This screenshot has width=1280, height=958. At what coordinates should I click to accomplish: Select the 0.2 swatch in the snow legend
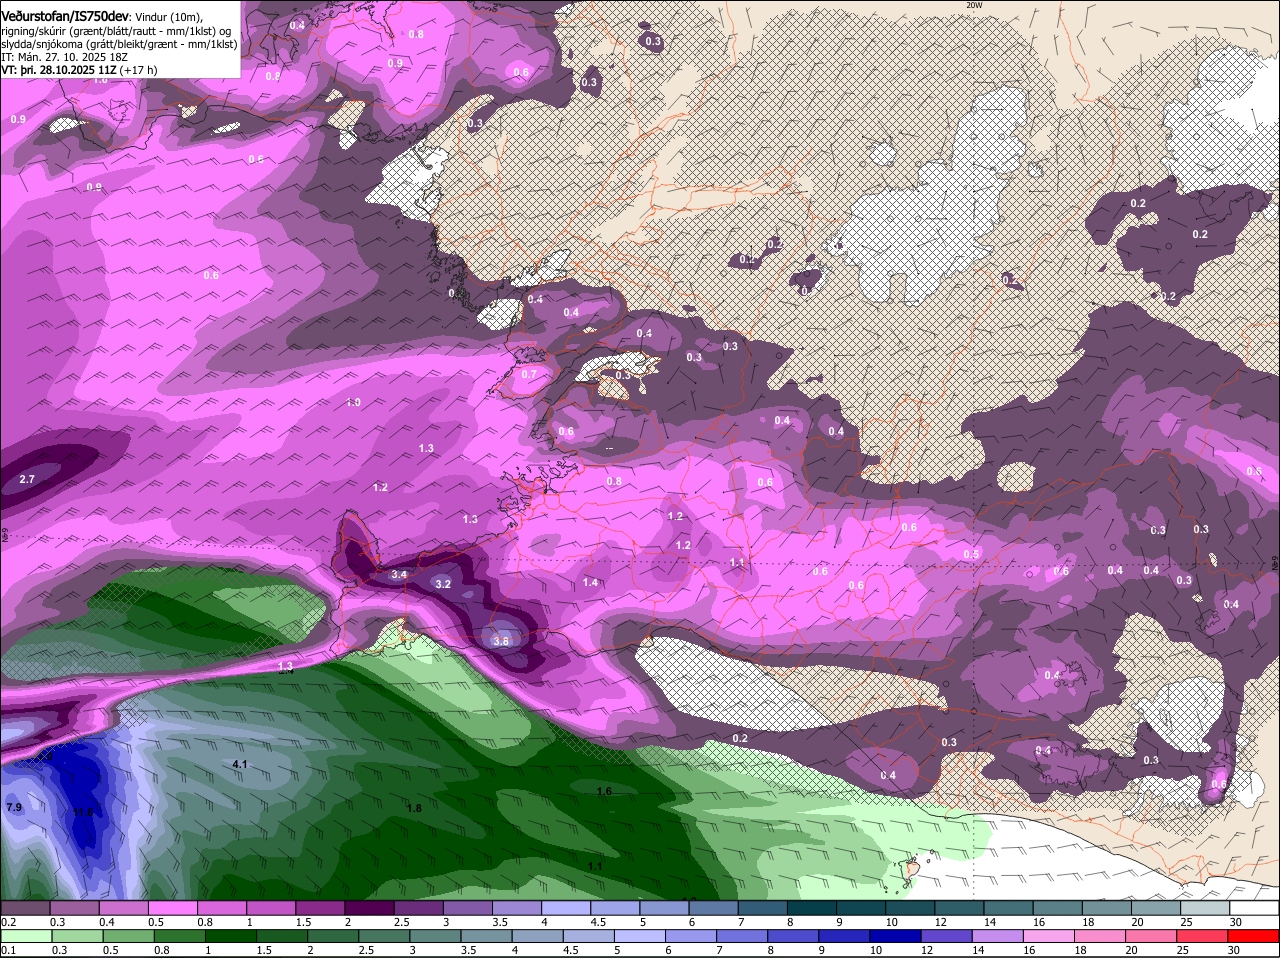(x=25, y=907)
